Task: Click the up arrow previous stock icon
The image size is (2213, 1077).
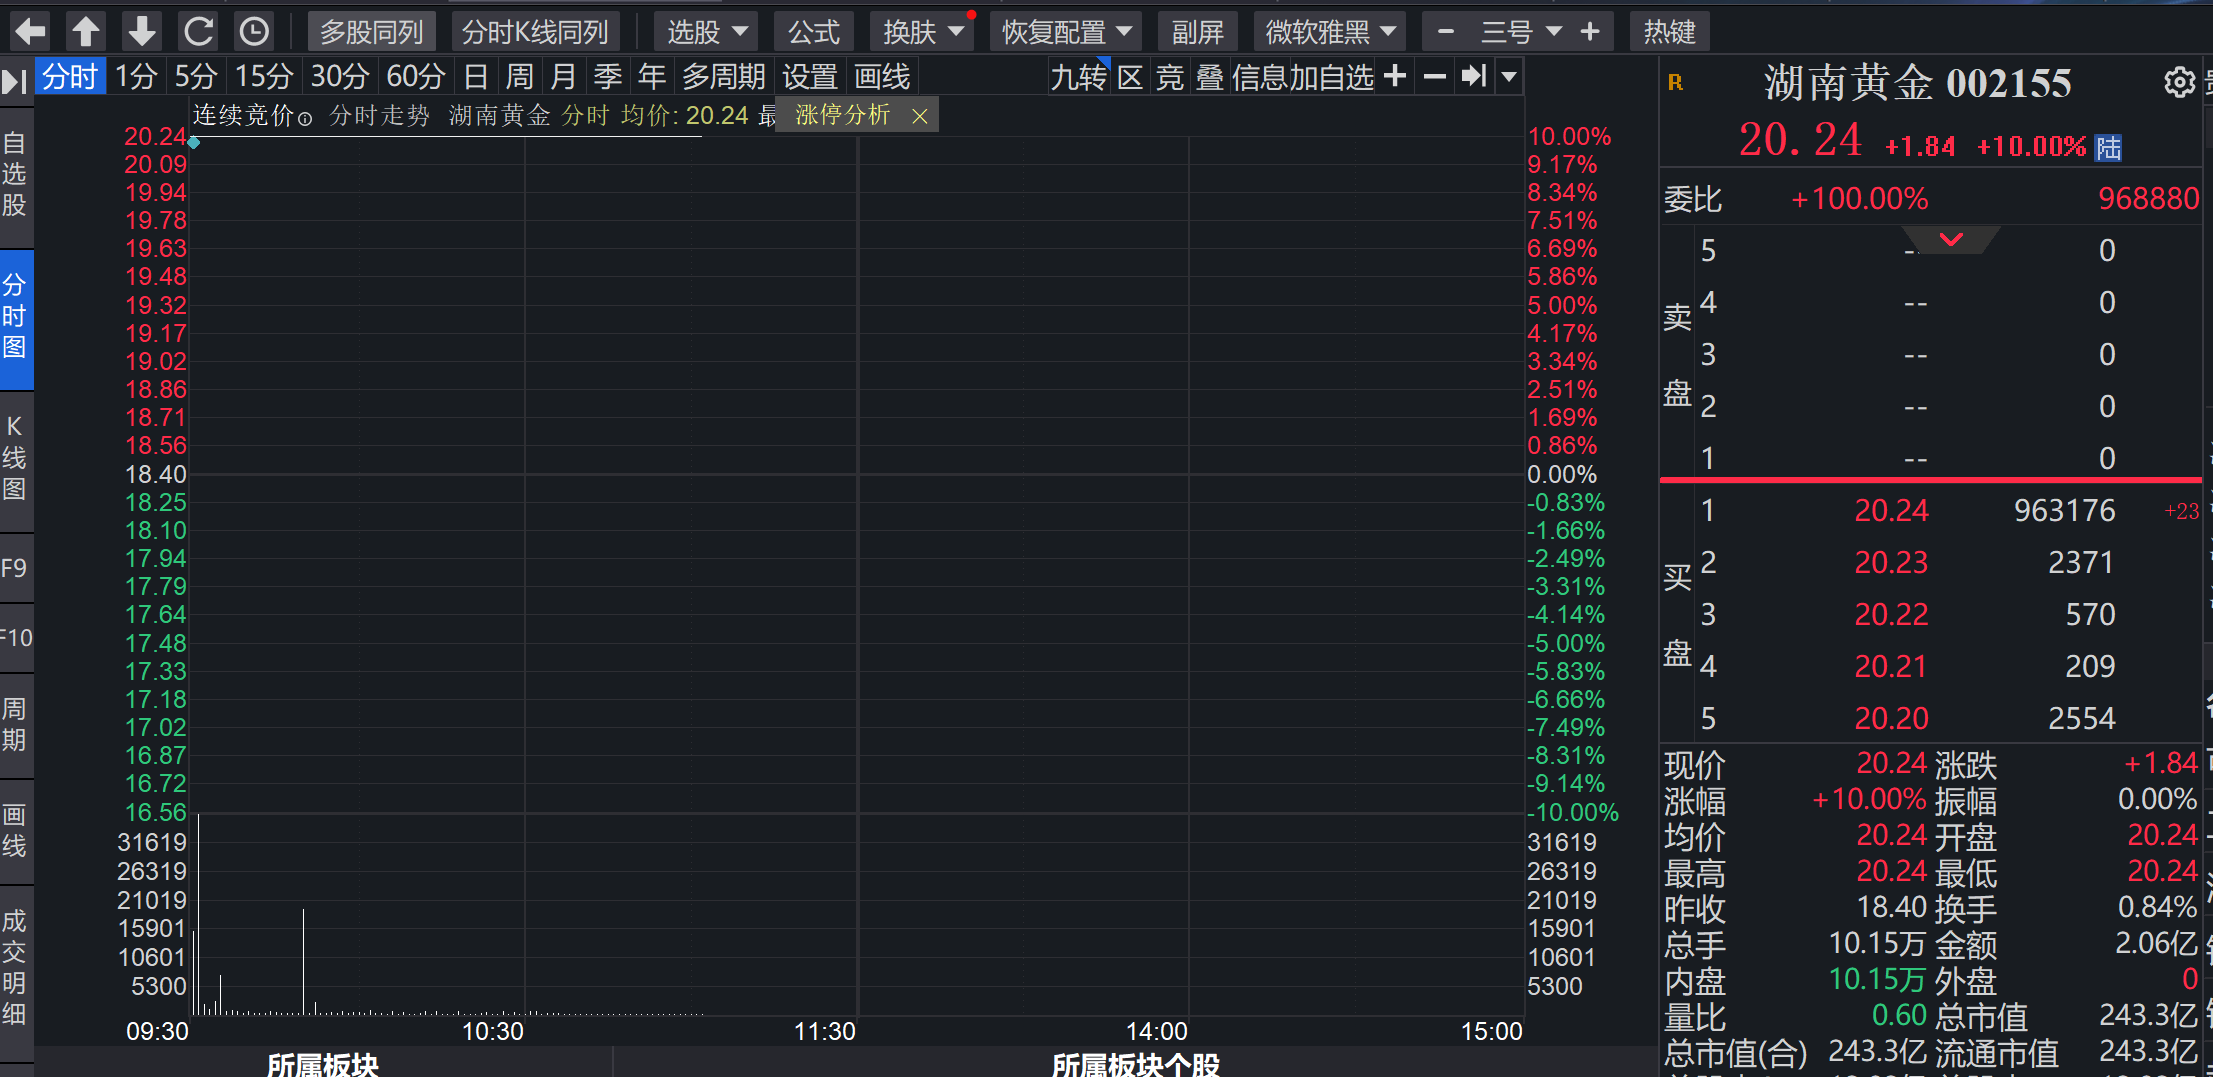Action: [86, 32]
